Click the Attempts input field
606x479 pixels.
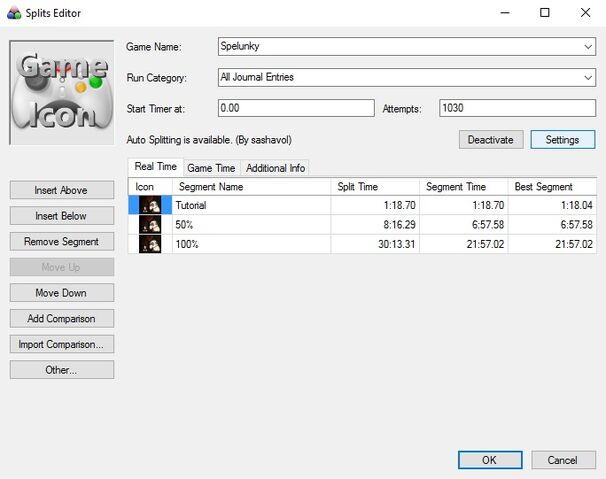pyautogui.click(x=517, y=108)
